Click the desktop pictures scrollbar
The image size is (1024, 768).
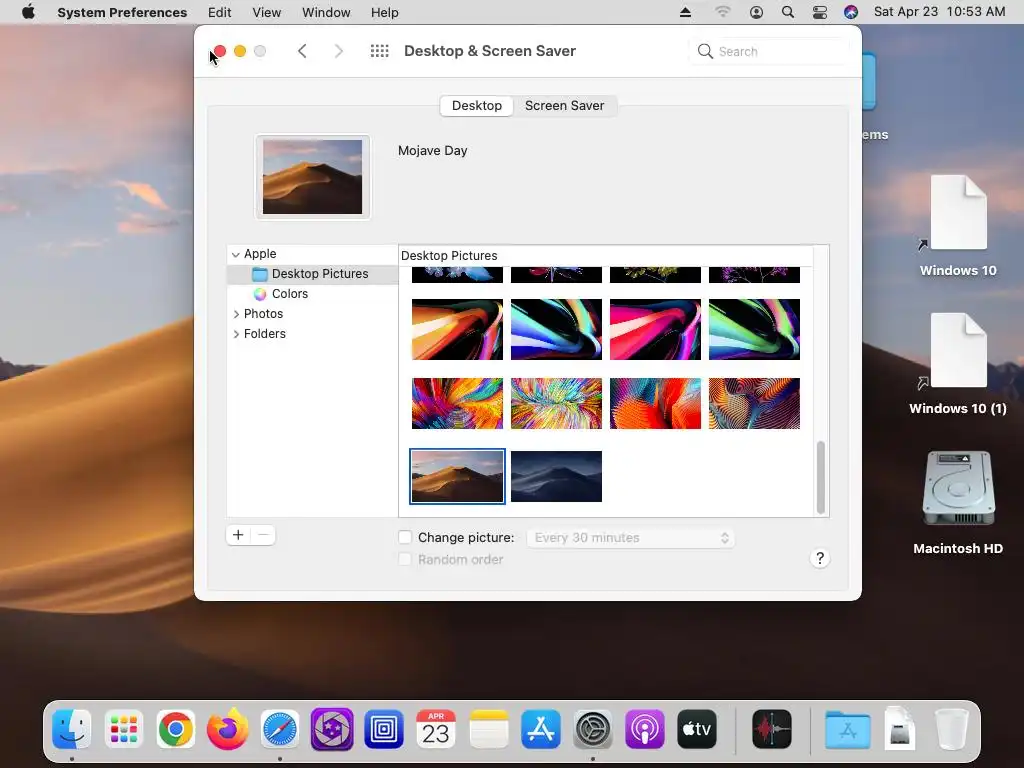[821, 477]
